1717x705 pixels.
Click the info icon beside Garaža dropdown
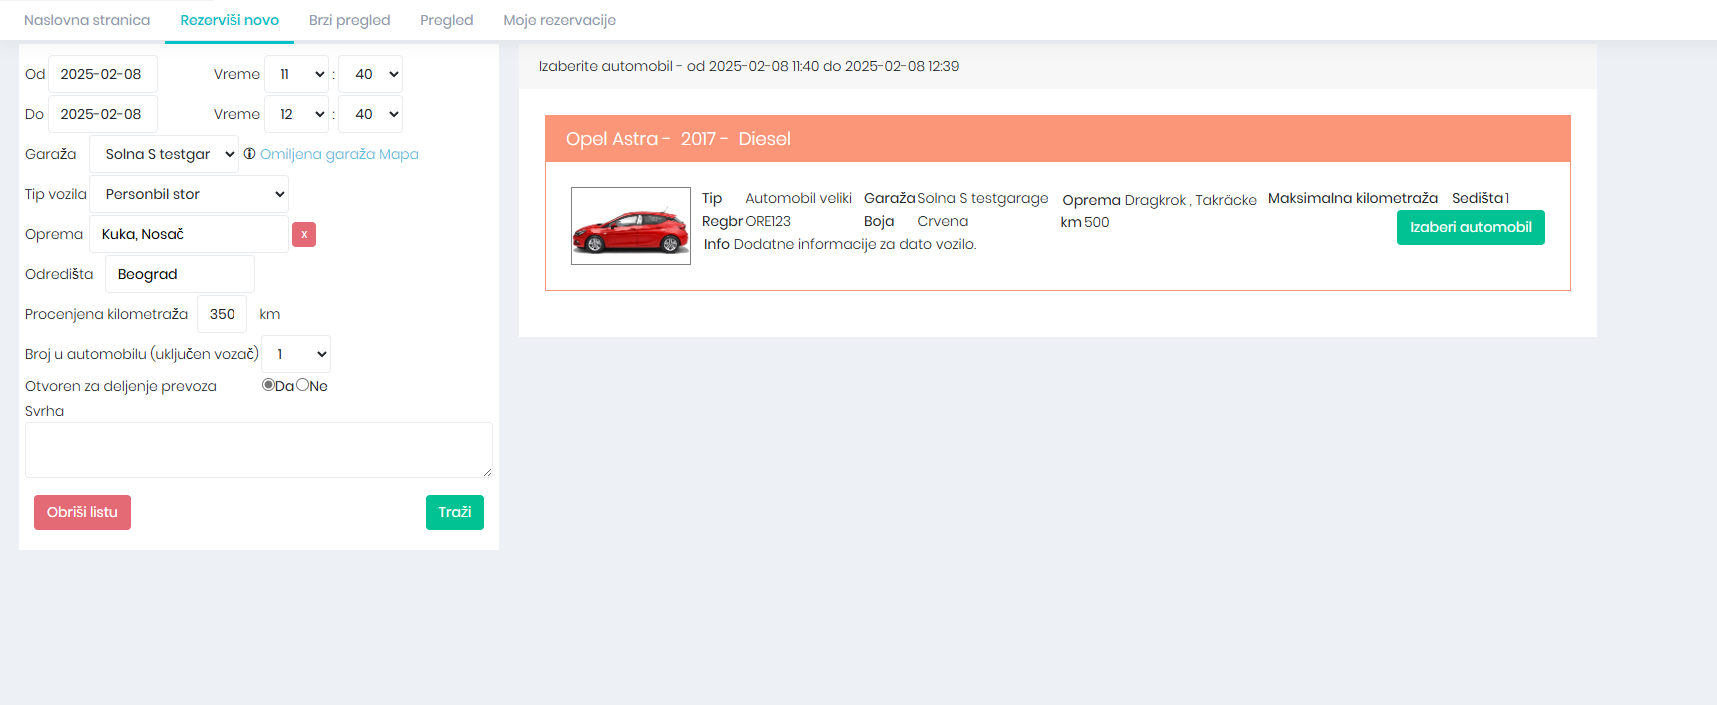coord(249,154)
